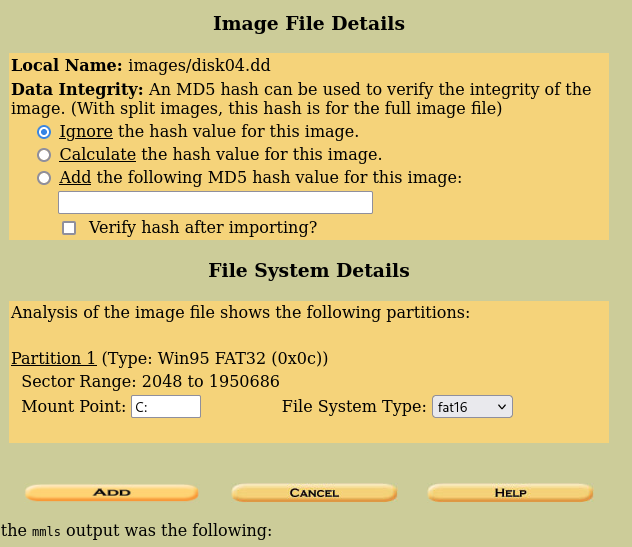
Task: Open the File System Type dropdown
Action: pyautogui.click(x=471, y=407)
